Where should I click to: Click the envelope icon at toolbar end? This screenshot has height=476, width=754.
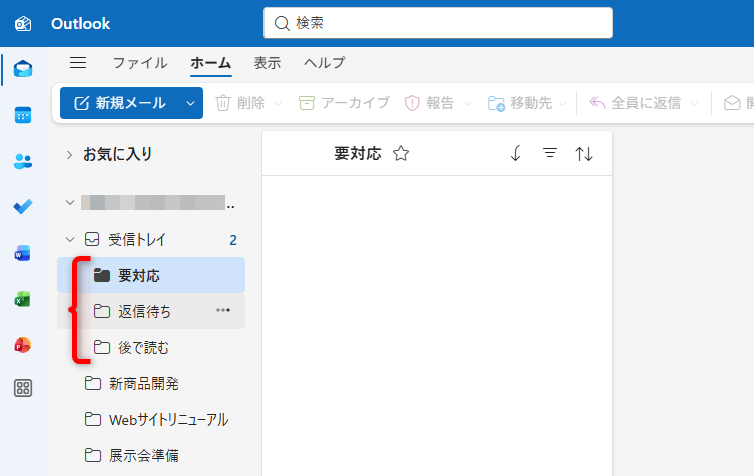(x=732, y=103)
